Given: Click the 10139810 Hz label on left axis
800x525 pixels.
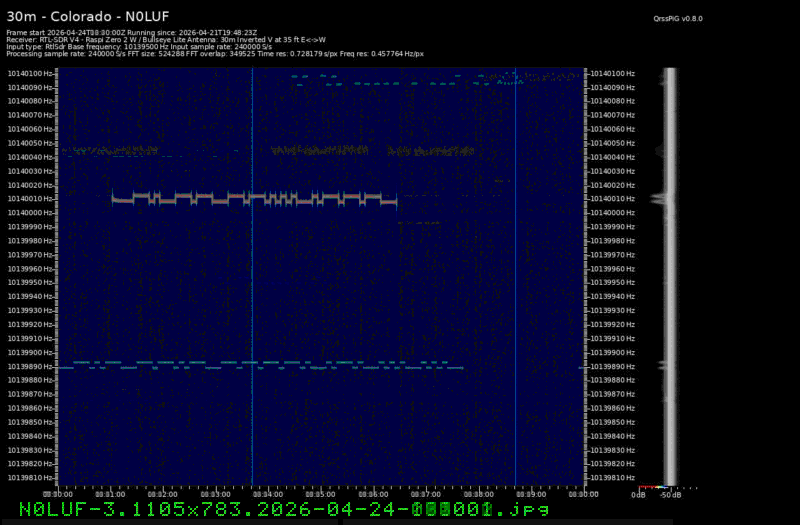Looking at the screenshot, I should [31, 478].
